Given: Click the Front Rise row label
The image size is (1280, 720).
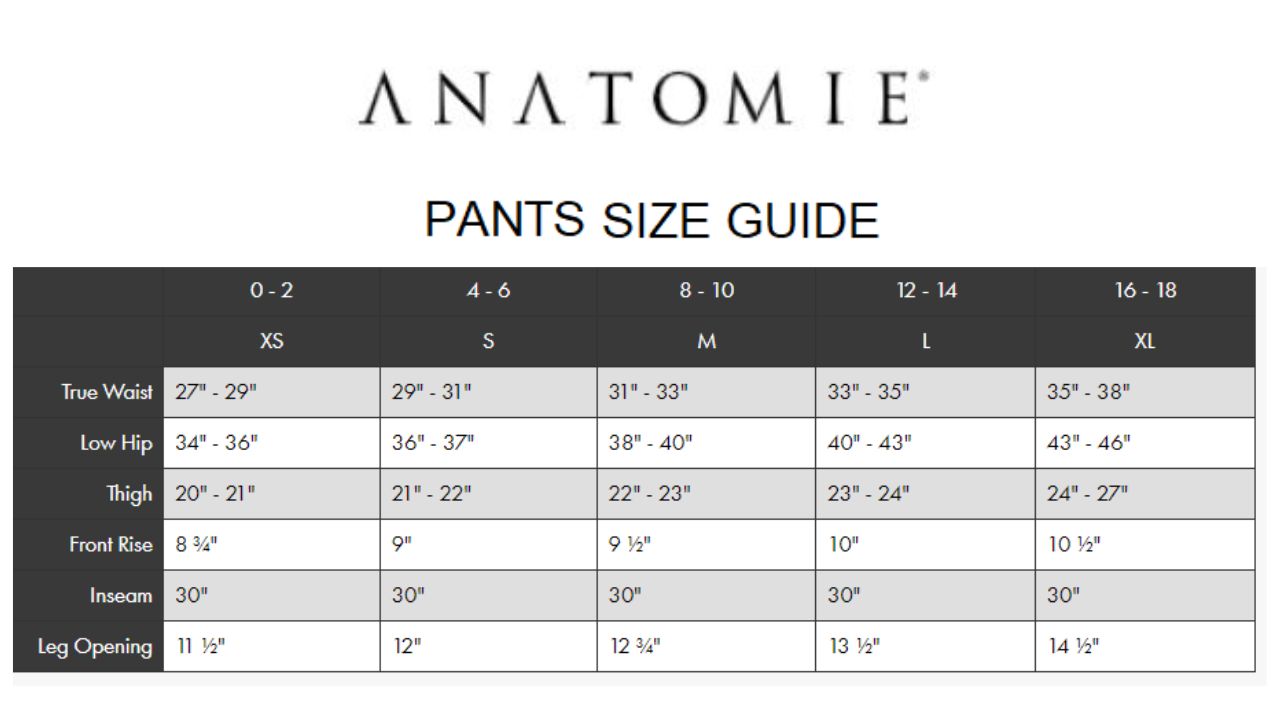Looking at the screenshot, I should 110,545.
